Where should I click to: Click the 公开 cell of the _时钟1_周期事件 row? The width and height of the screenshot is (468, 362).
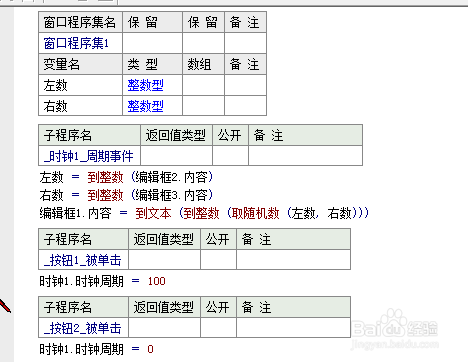pos(230,156)
